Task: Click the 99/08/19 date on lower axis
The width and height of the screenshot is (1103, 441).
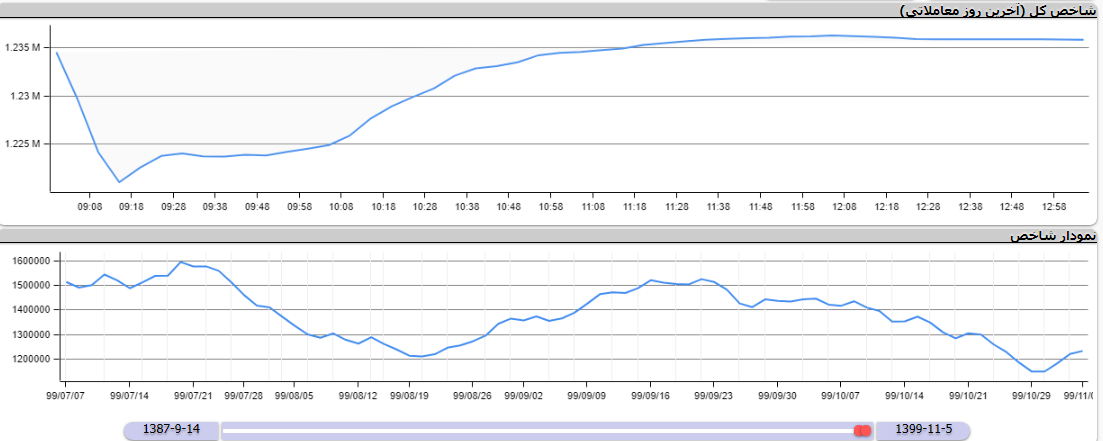Action: coord(408,395)
